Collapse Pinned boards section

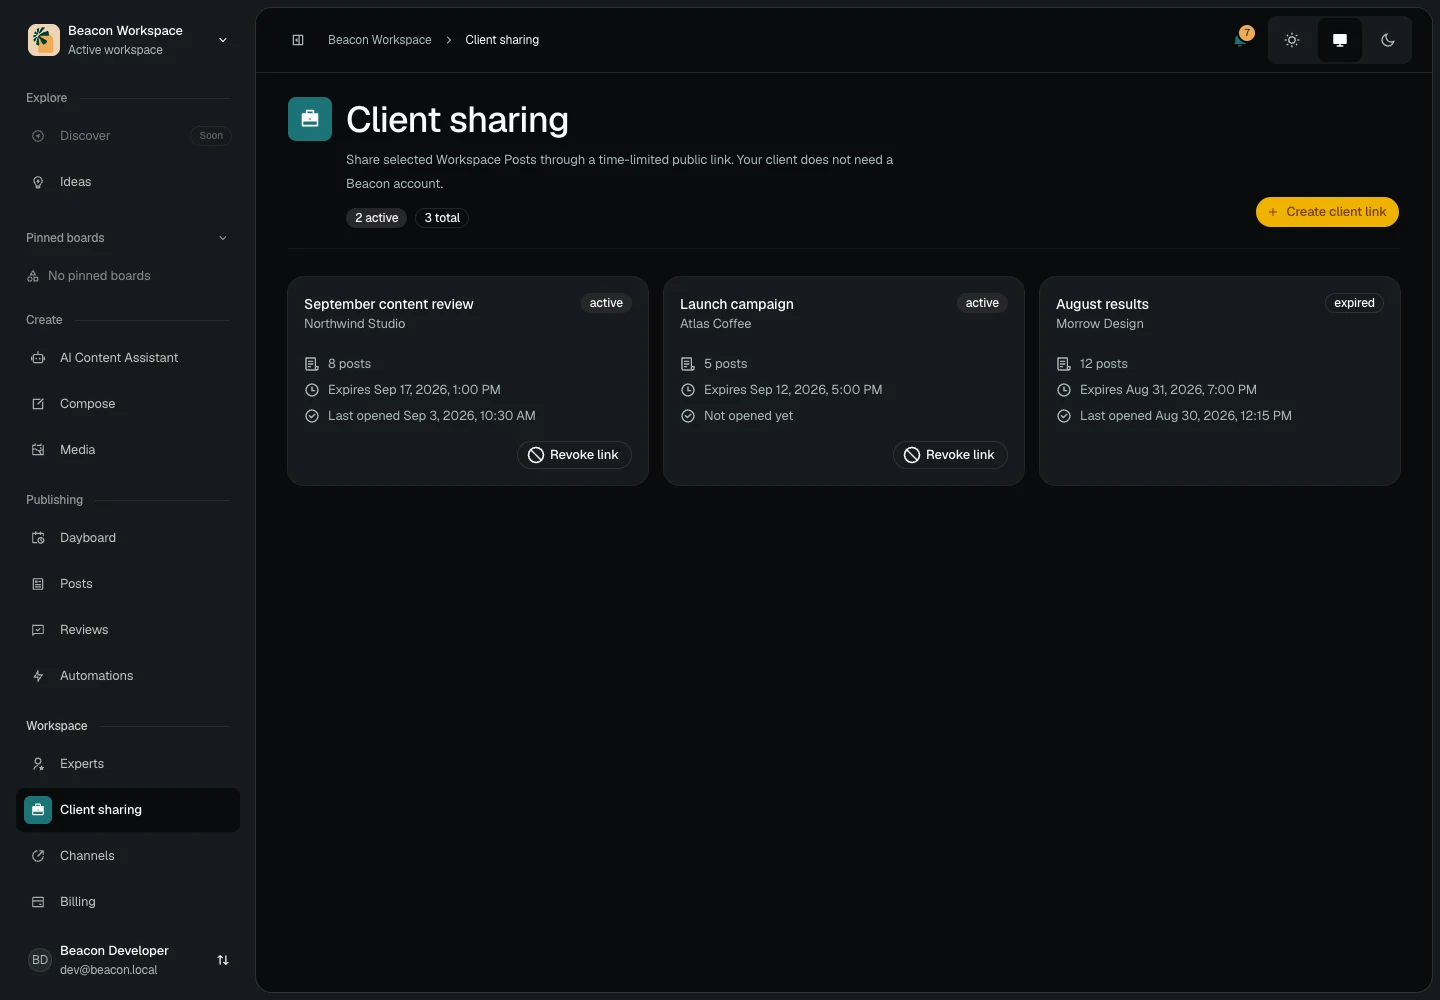223,238
